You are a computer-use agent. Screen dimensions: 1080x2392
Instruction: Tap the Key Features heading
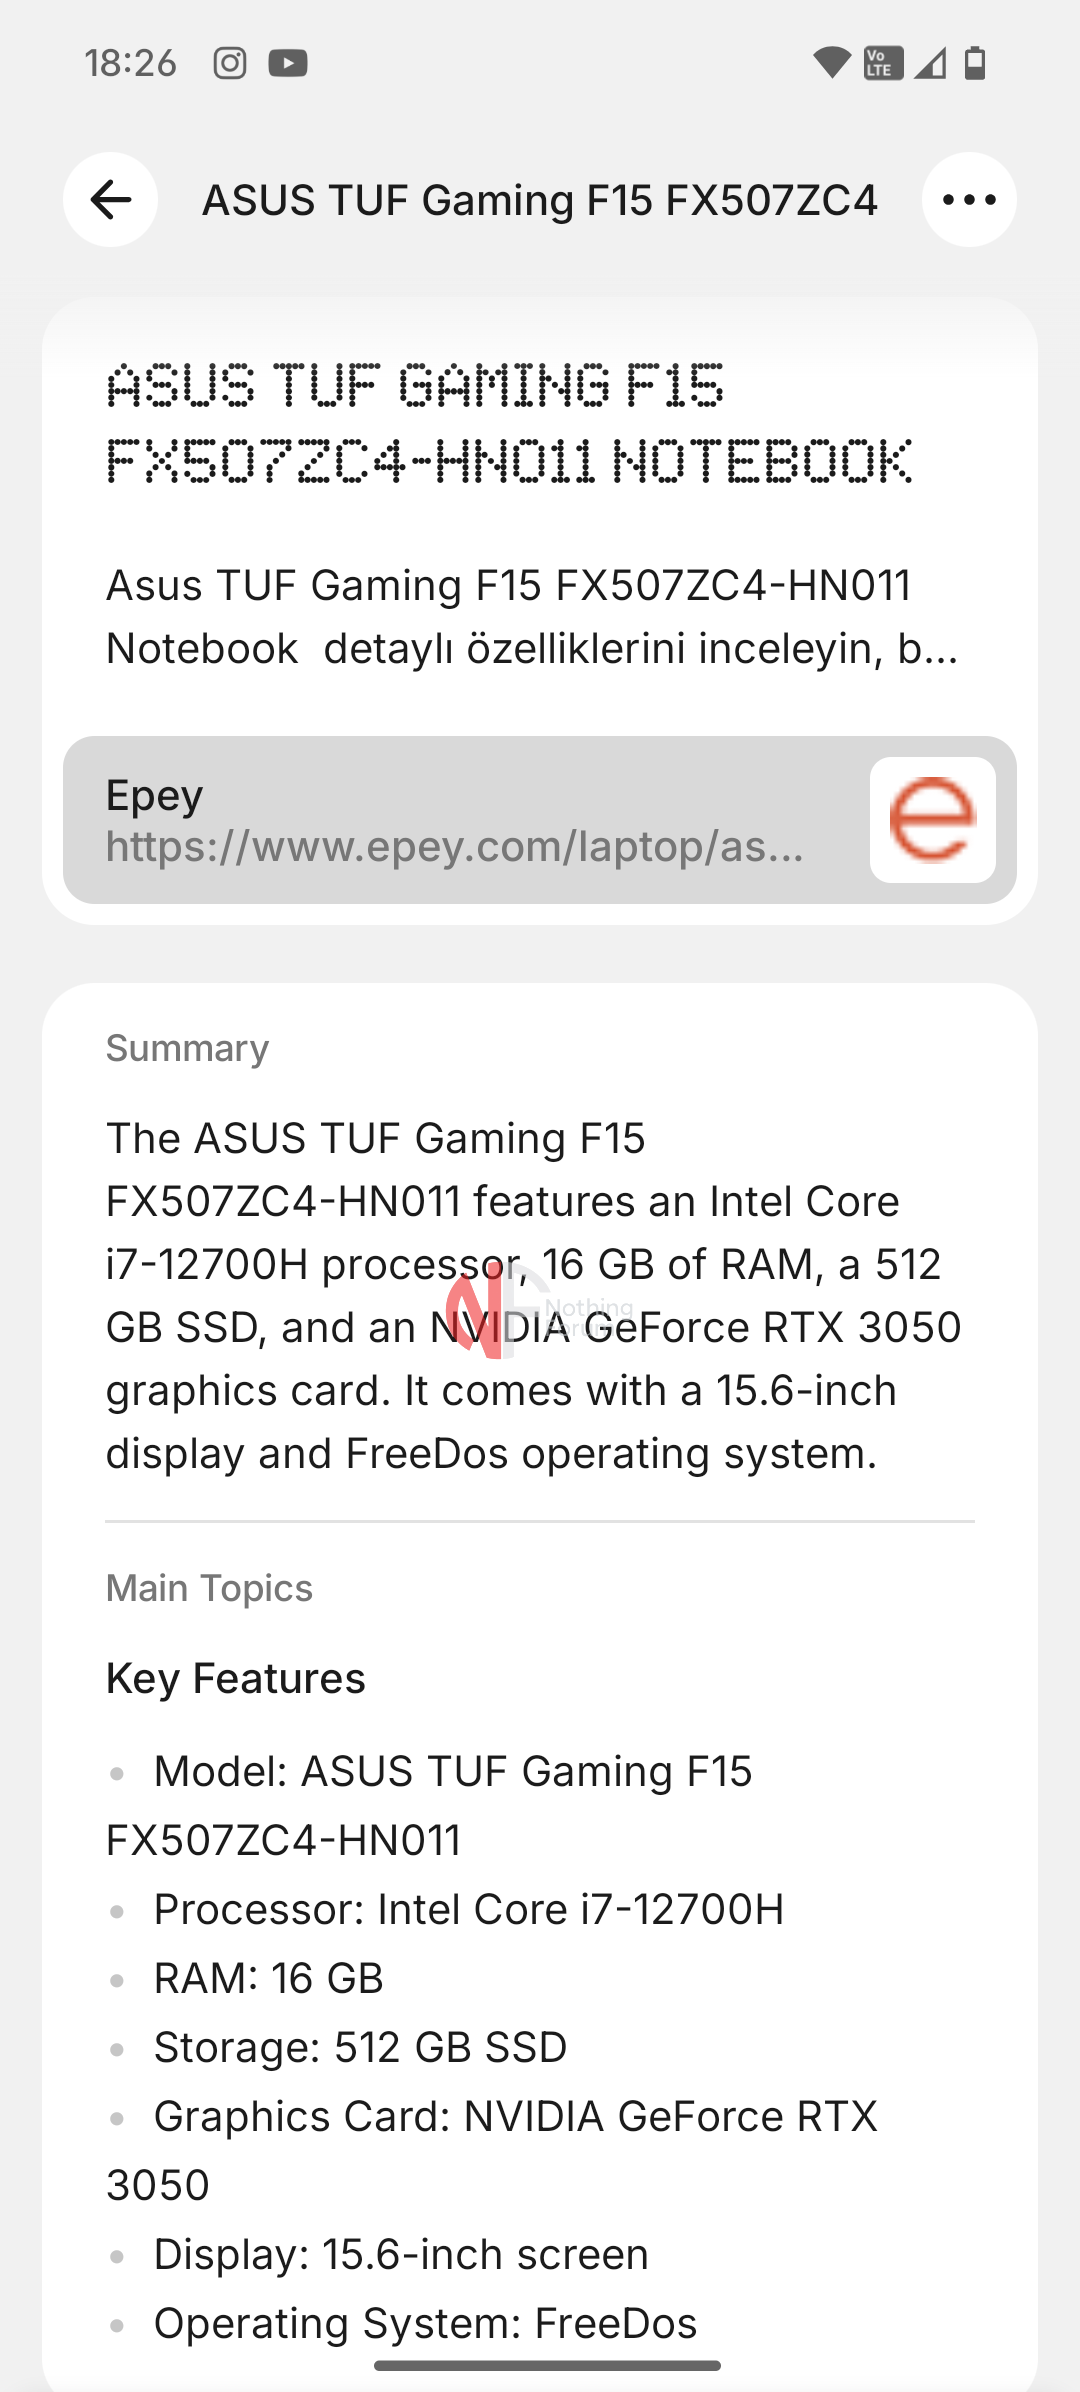[x=236, y=1678]
